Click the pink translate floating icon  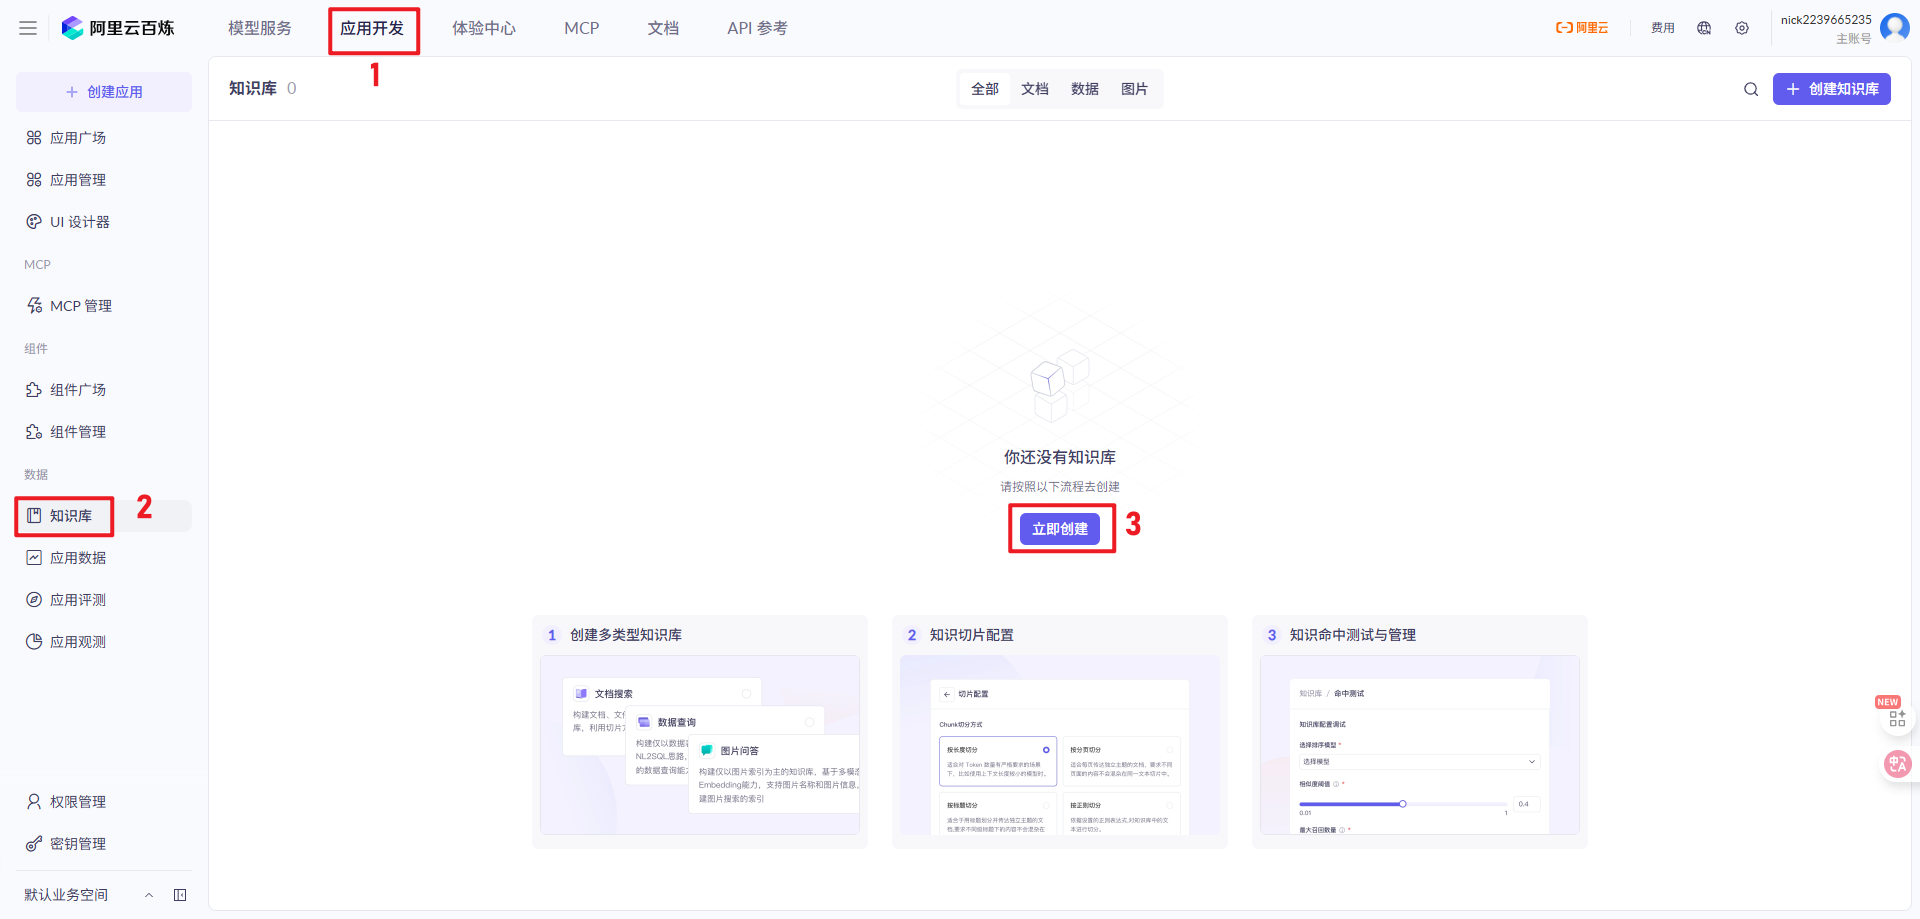[x=1897, y=764]
